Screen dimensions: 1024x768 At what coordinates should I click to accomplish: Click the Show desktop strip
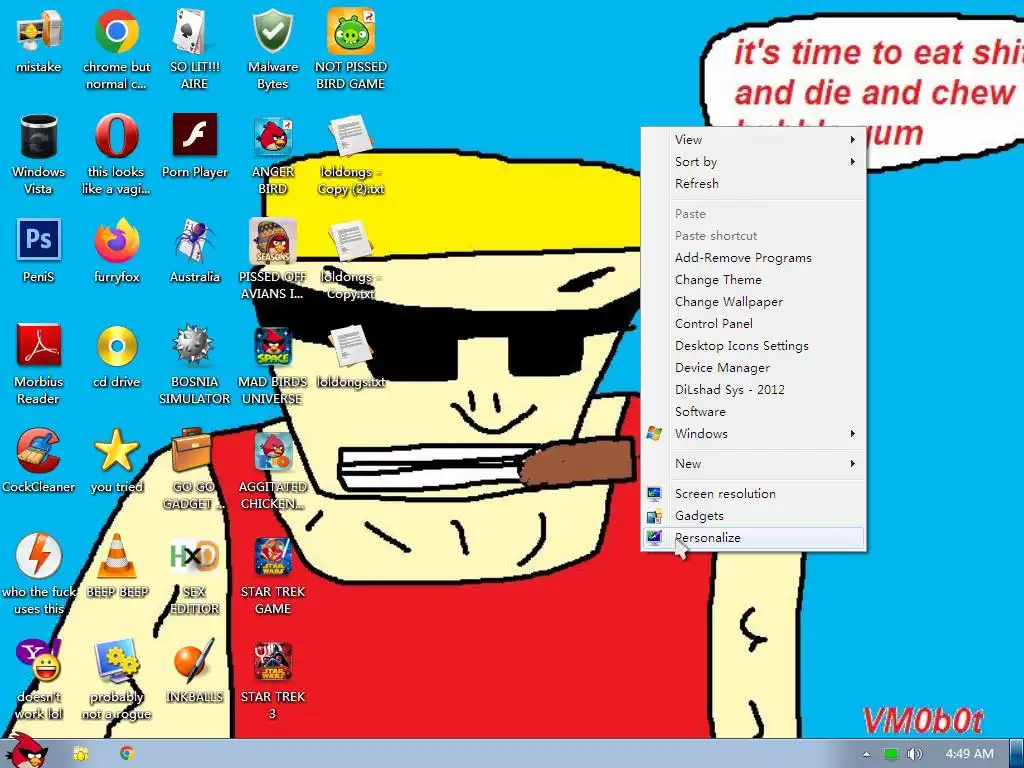(x=1016, y=754)
